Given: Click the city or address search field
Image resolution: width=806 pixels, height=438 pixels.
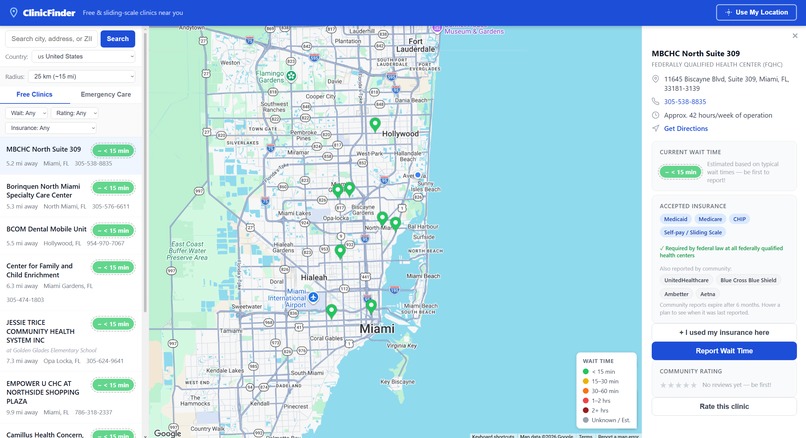Looking at the screenshot, I should point(51,39).
